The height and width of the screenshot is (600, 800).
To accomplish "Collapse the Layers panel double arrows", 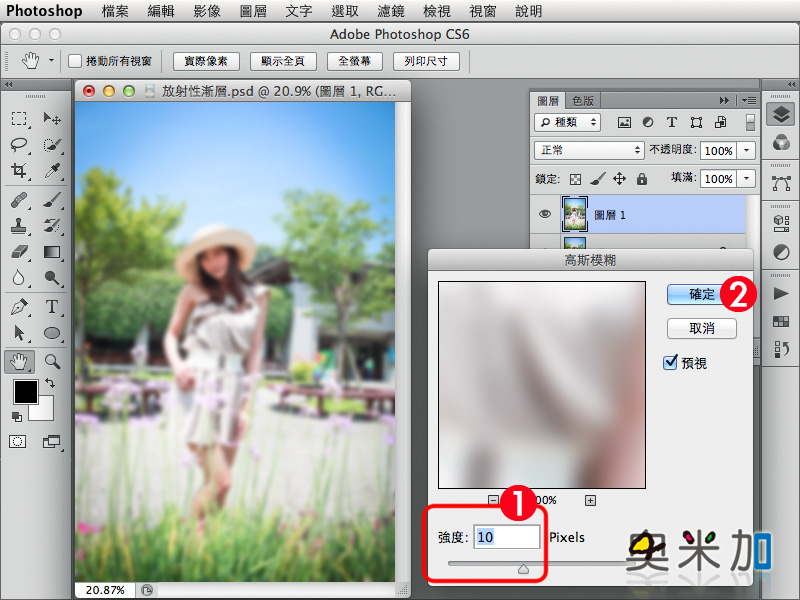I will [x=724, y=101].
